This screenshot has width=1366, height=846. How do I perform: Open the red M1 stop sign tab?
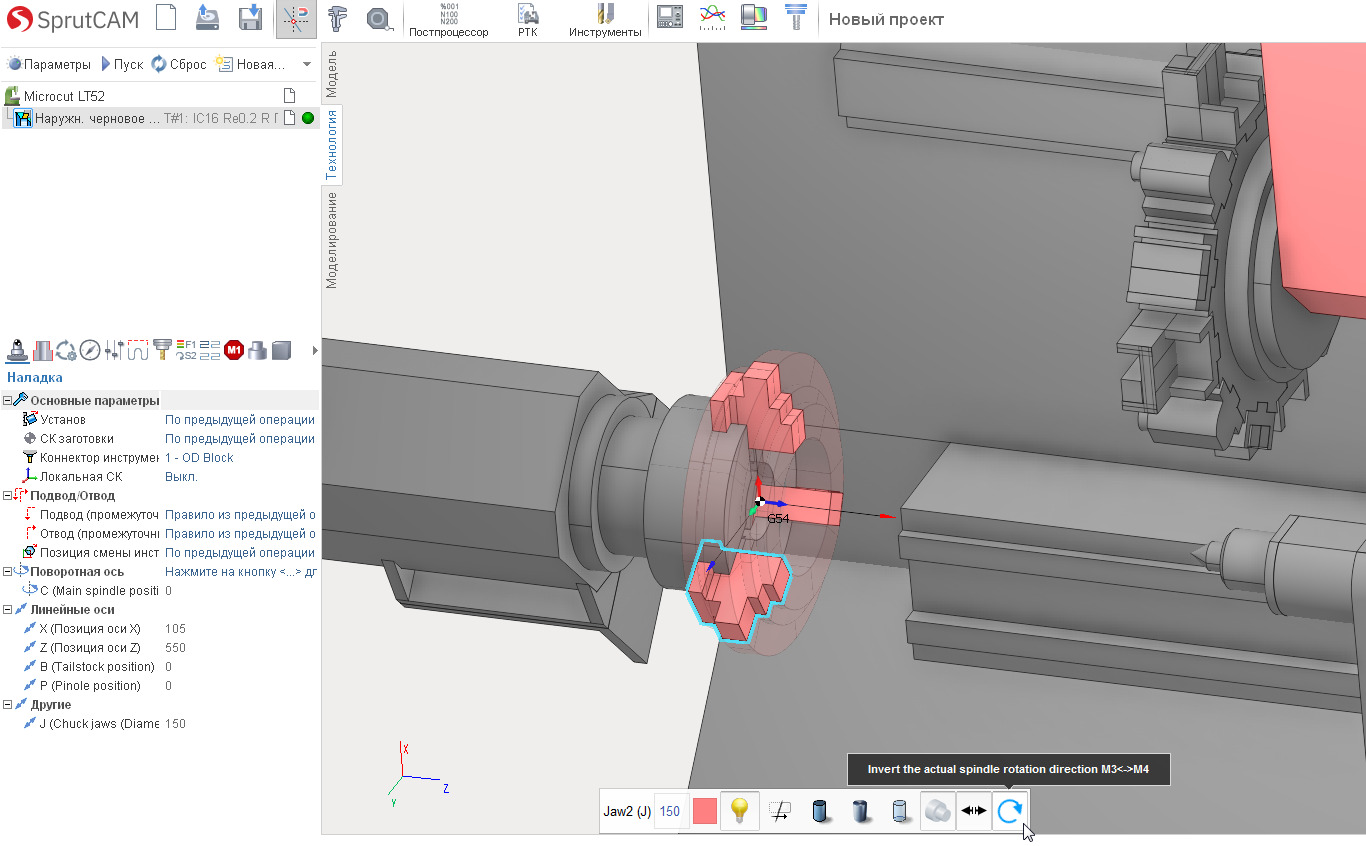234,350
